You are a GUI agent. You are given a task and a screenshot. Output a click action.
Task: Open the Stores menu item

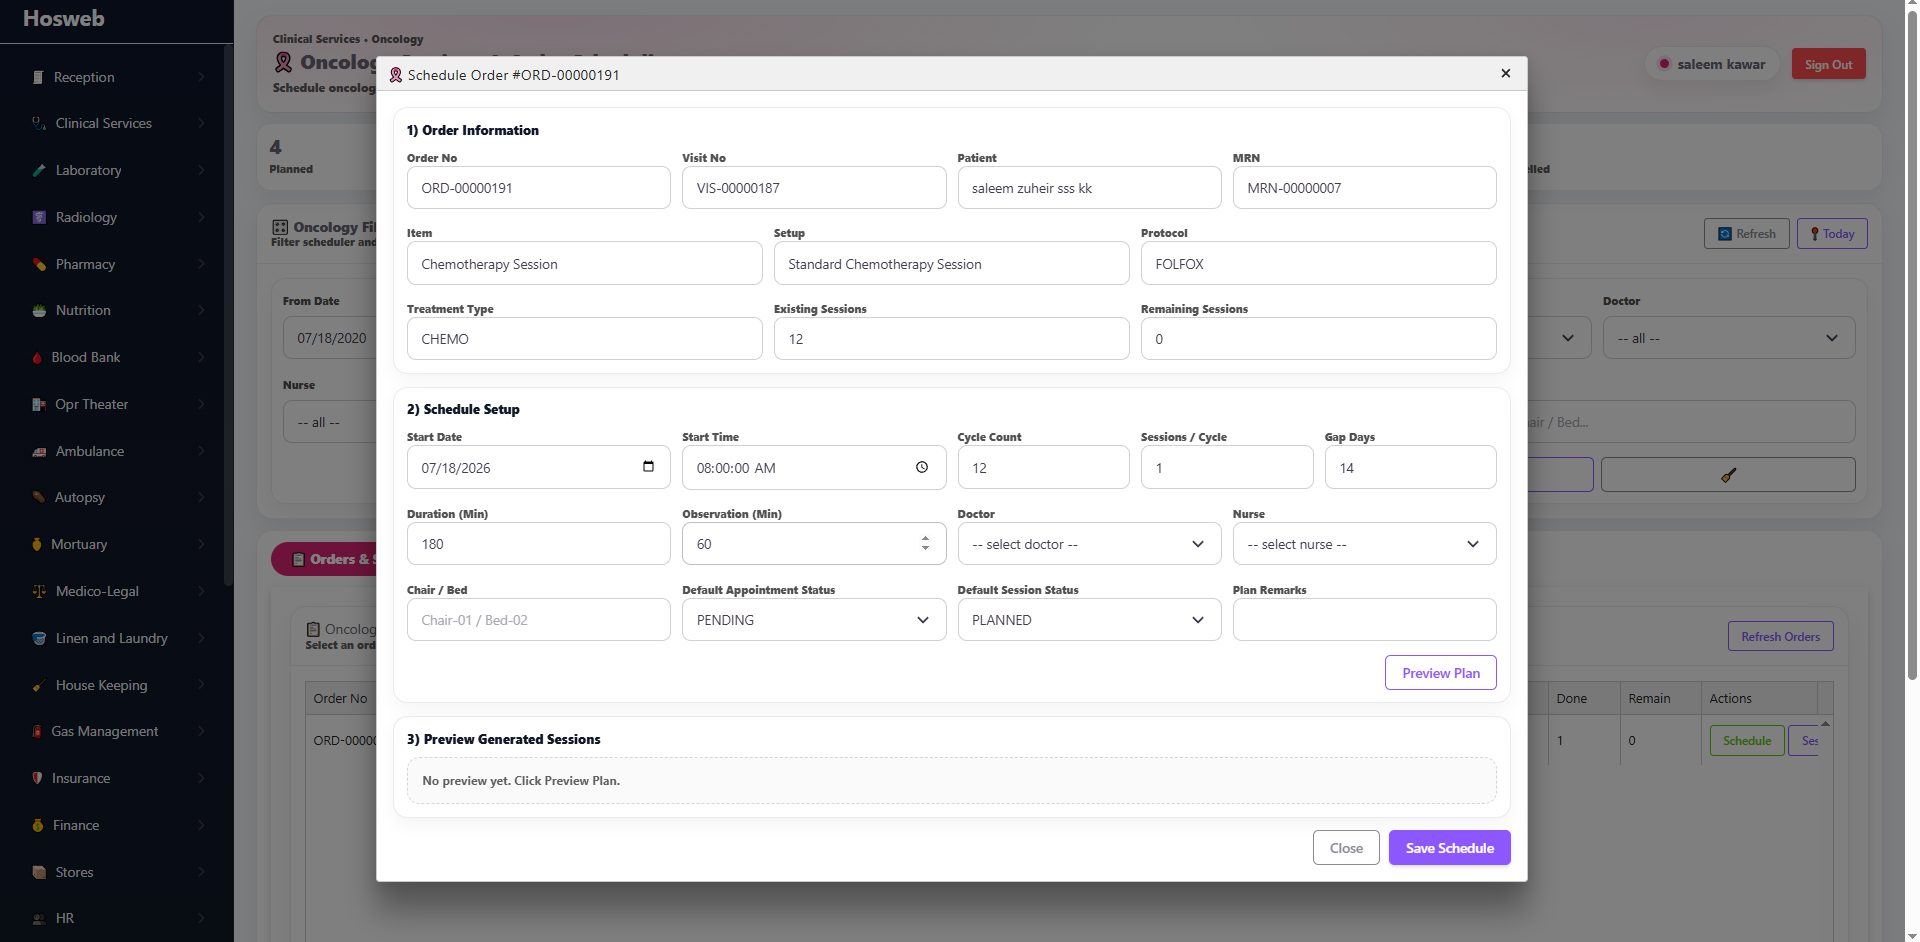pyautogui.click(x=117, y=872)
